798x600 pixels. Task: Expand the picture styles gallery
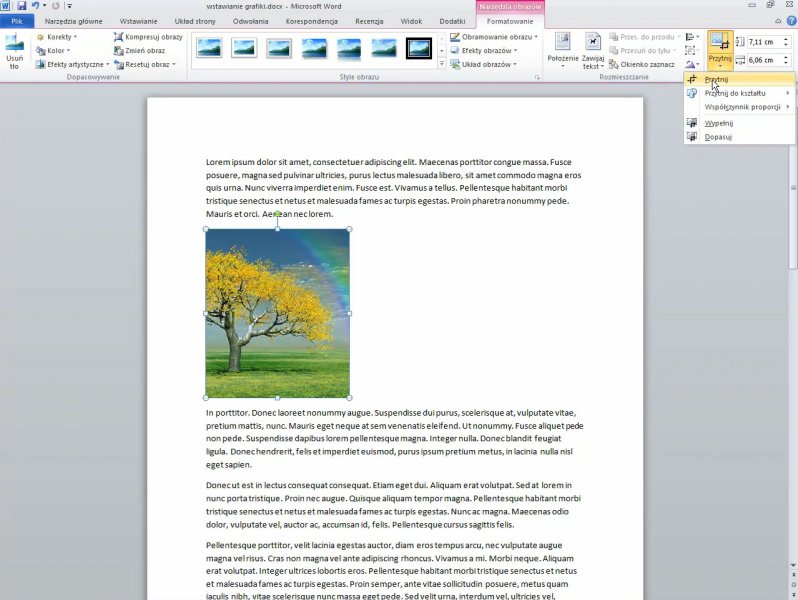click(x=442, y=64)
